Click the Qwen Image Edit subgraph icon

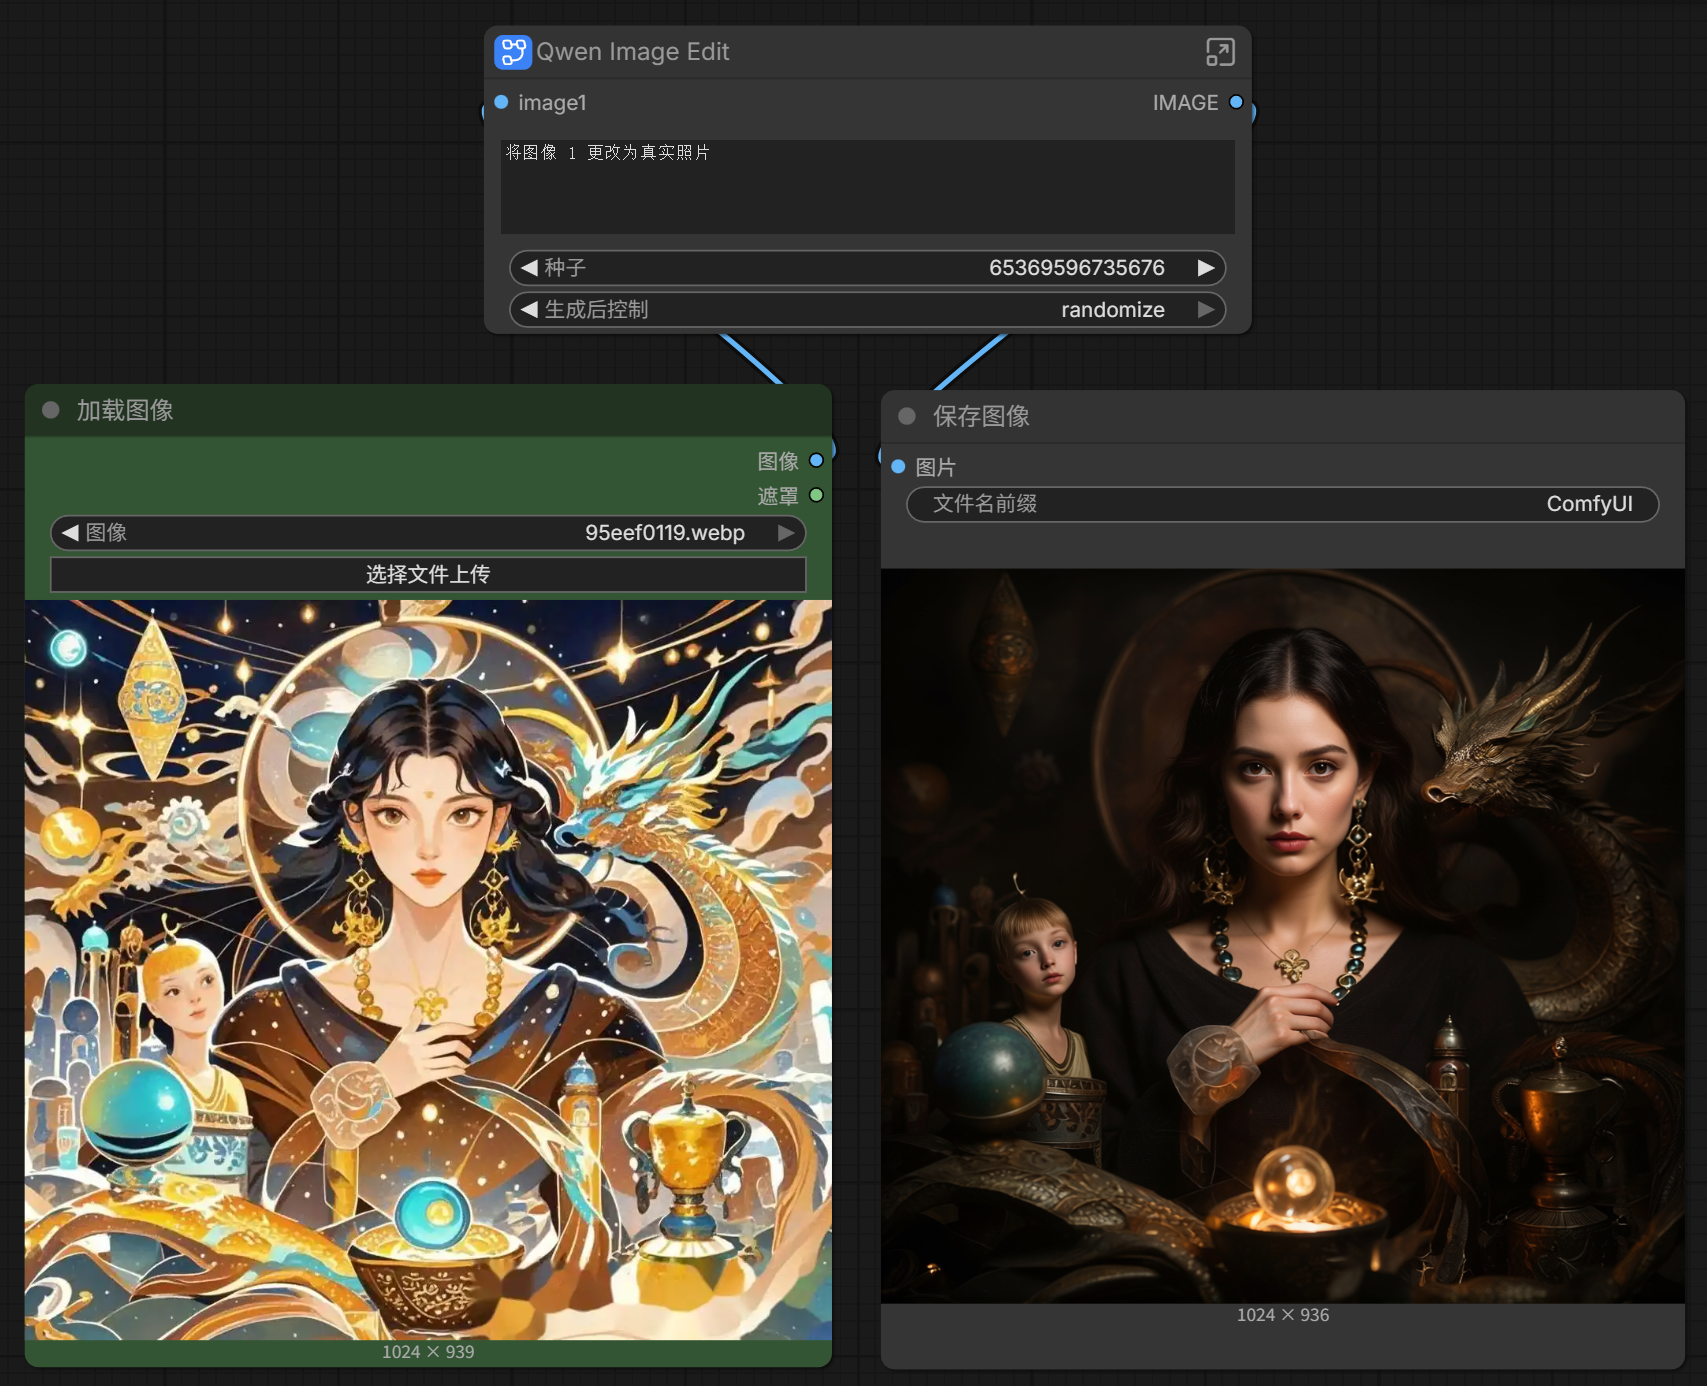[x=512, y=52]
